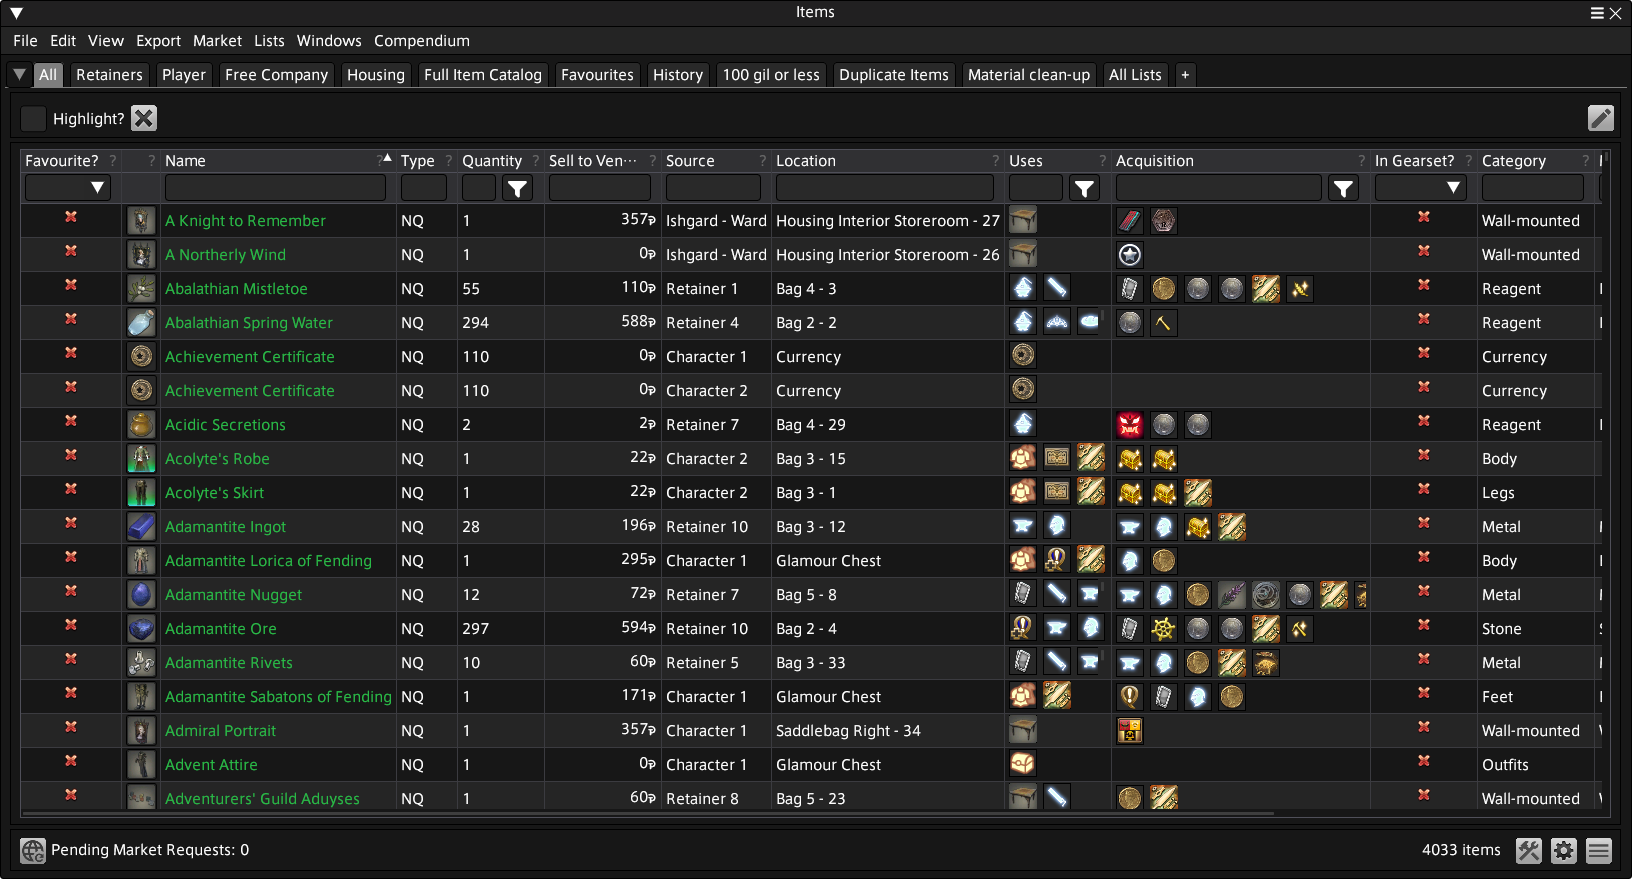Click the first Achievement Certificate uses icon
Image resolution: width=1632 pixels, height=879 pixels.
pos(1023,355)
